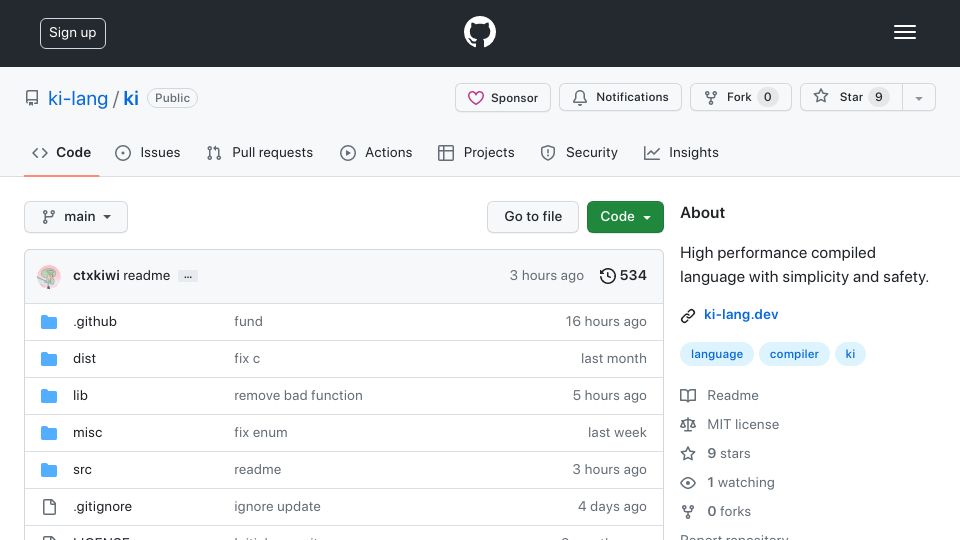Click the watching eye icon
The width and height of the screenshot is (960, 540).
pyautogui.click(x=688, y=483)
